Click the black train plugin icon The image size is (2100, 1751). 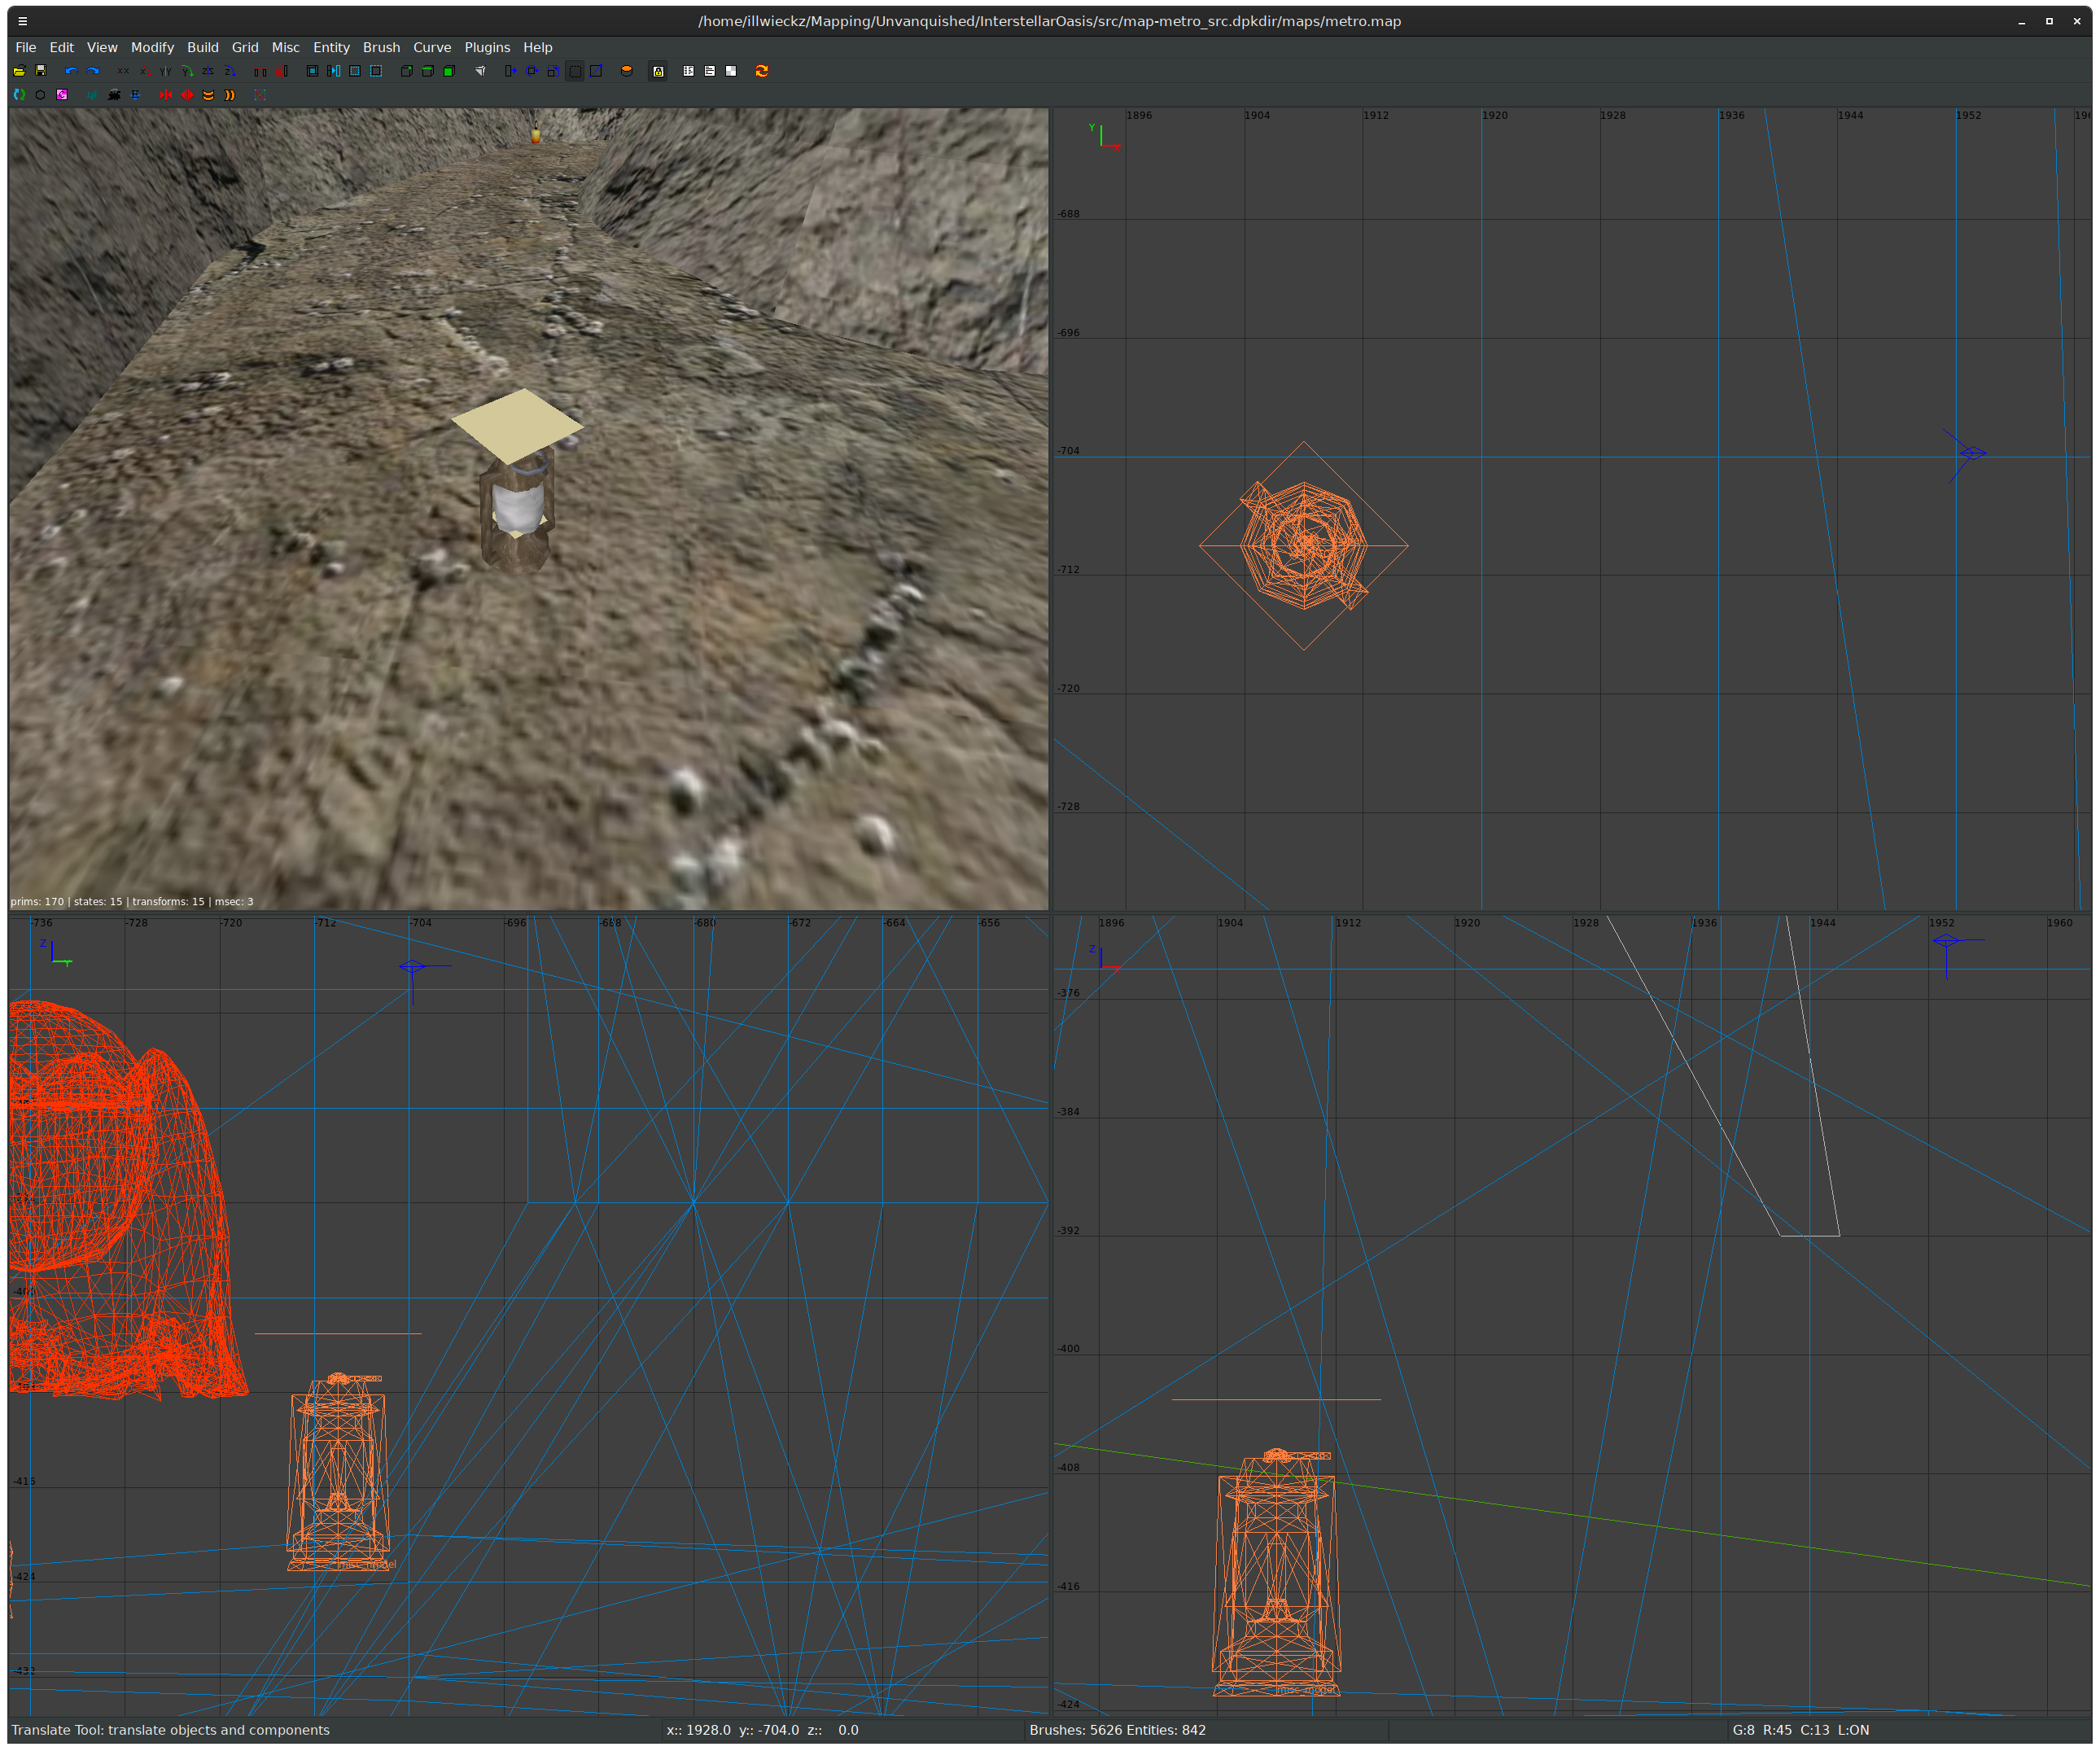pyautogui.click(x=114, y=95)
